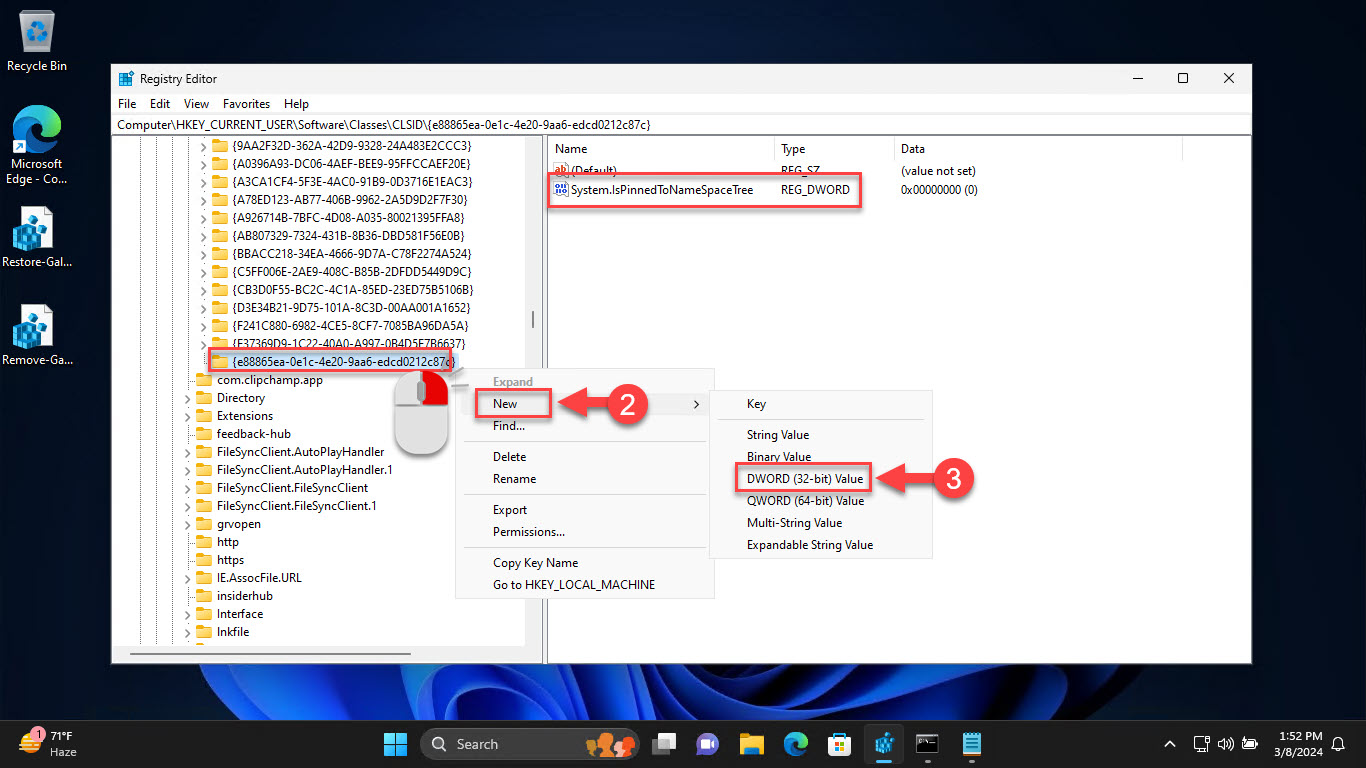This screenshot has width=1366, height=768.
Task: Open the Edit menu
Action: (160, 104)
